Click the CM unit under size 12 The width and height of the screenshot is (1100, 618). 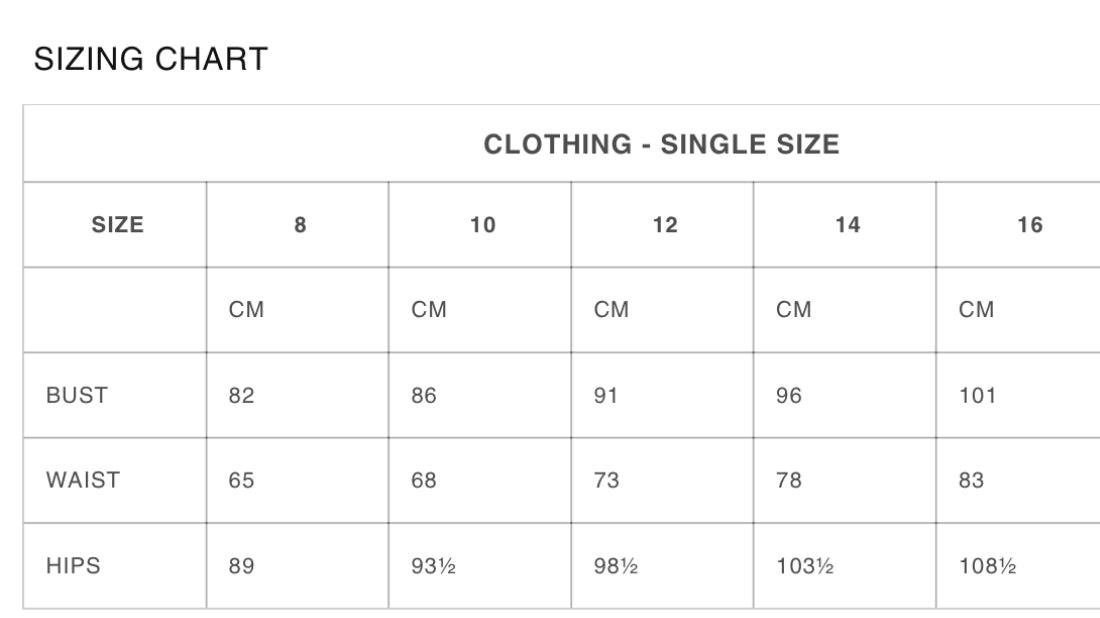(611, 309)
